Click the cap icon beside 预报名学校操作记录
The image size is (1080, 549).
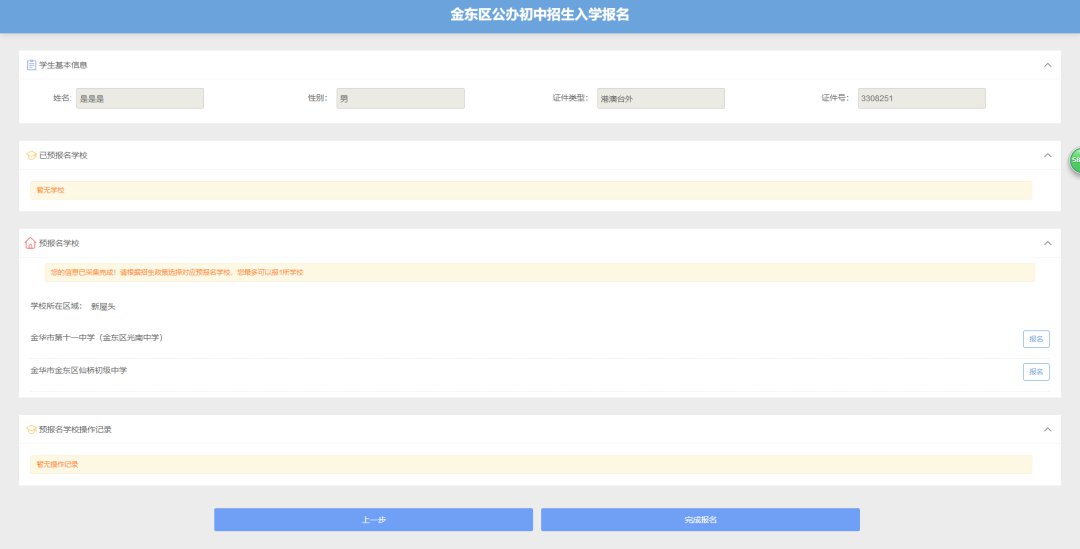tap(31, 429)
